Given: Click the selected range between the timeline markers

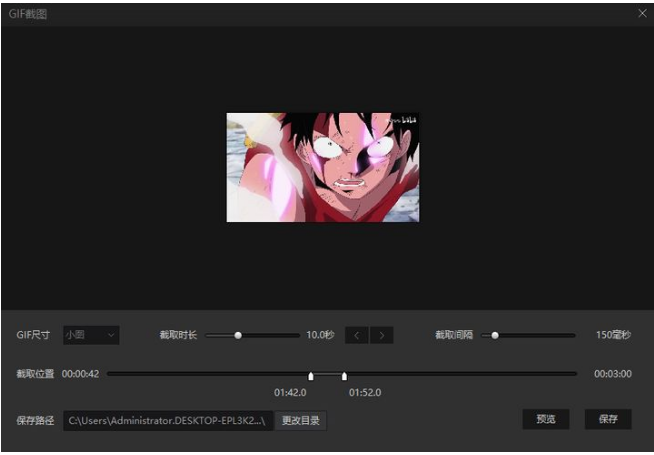Looking at the screenshot, I should point(327,374).
